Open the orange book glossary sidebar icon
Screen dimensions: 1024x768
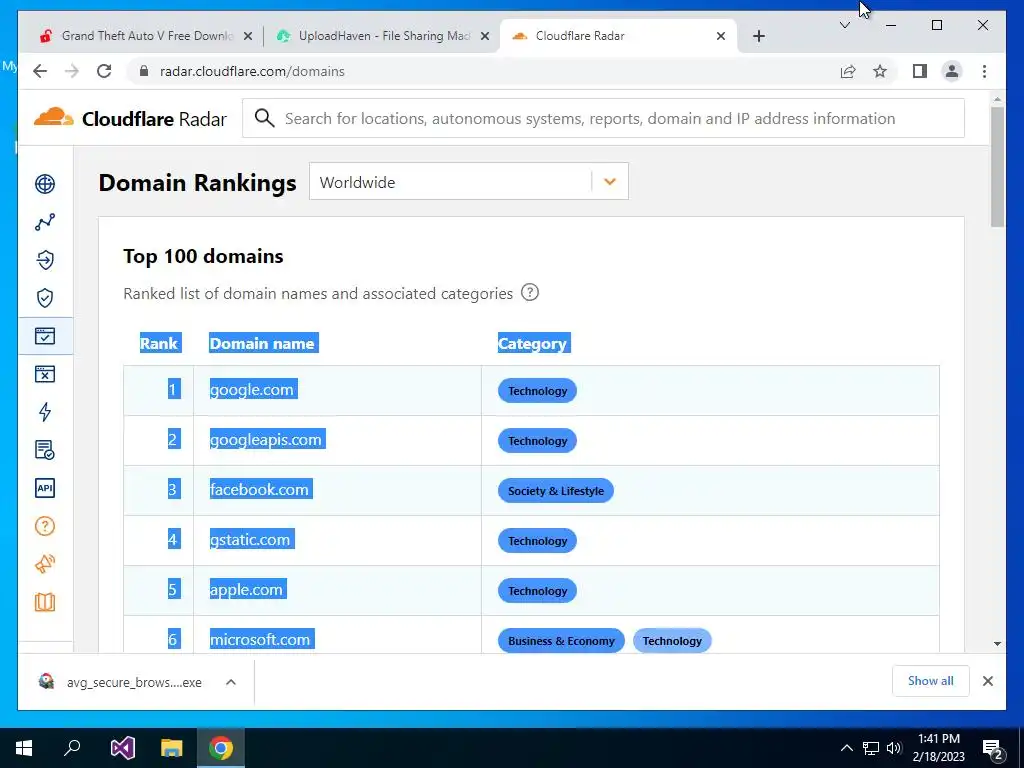[45, 601]
